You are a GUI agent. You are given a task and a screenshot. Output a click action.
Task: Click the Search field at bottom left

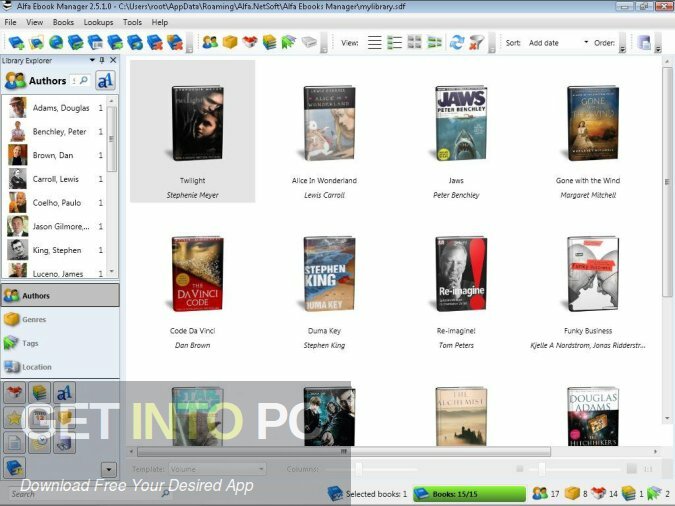(x=90, y=494)
